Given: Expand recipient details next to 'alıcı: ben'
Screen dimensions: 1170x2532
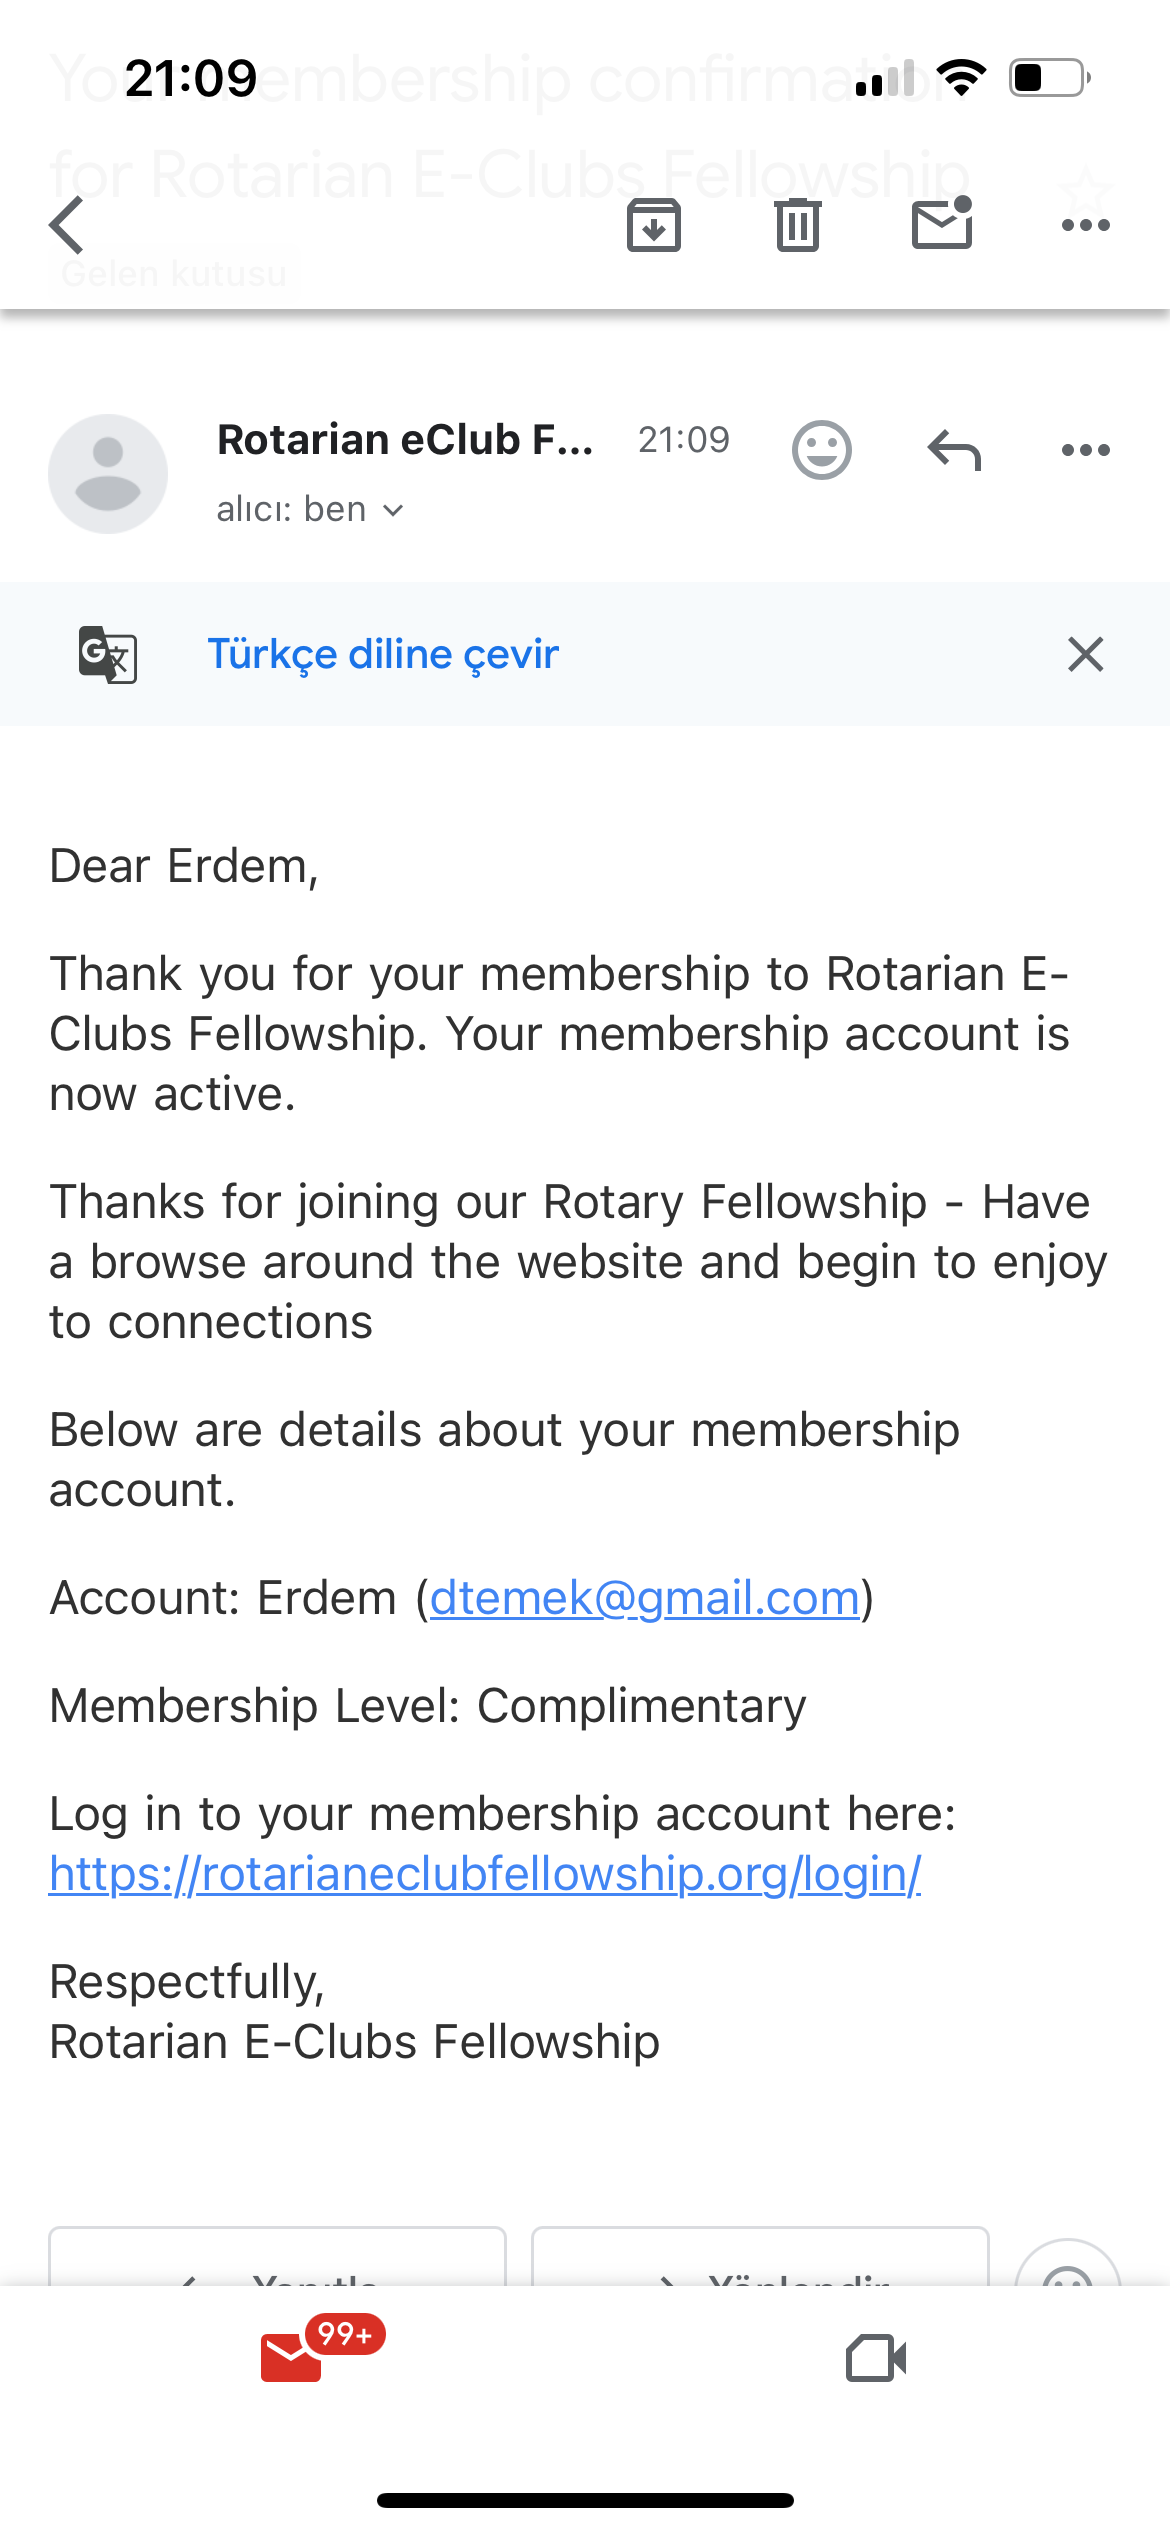Looking at the screenshot, I should click(x=393, y=510).
